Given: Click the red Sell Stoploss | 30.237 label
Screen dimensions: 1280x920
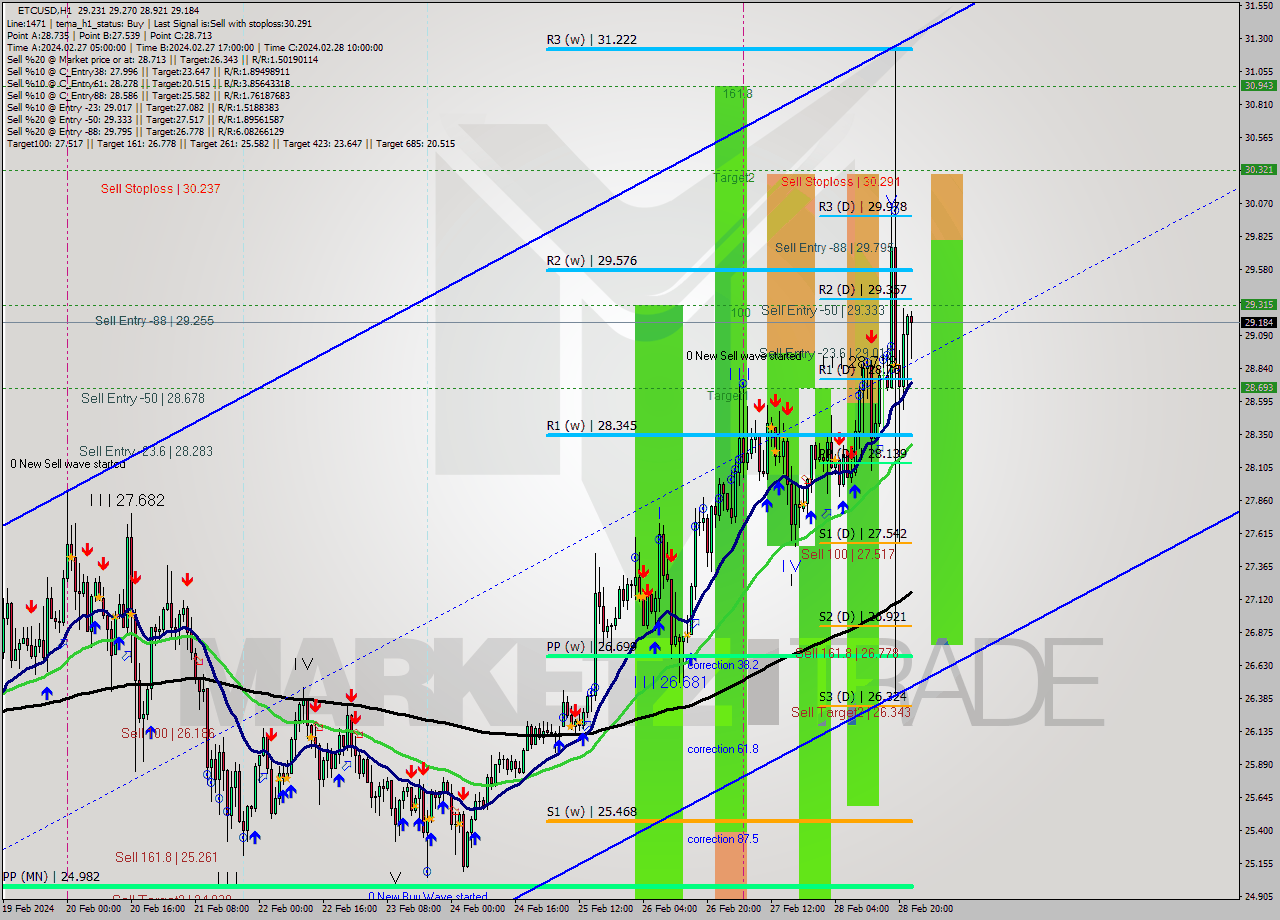Looking at the screenshot, I should pyautogui.click(x=160, y=189).
